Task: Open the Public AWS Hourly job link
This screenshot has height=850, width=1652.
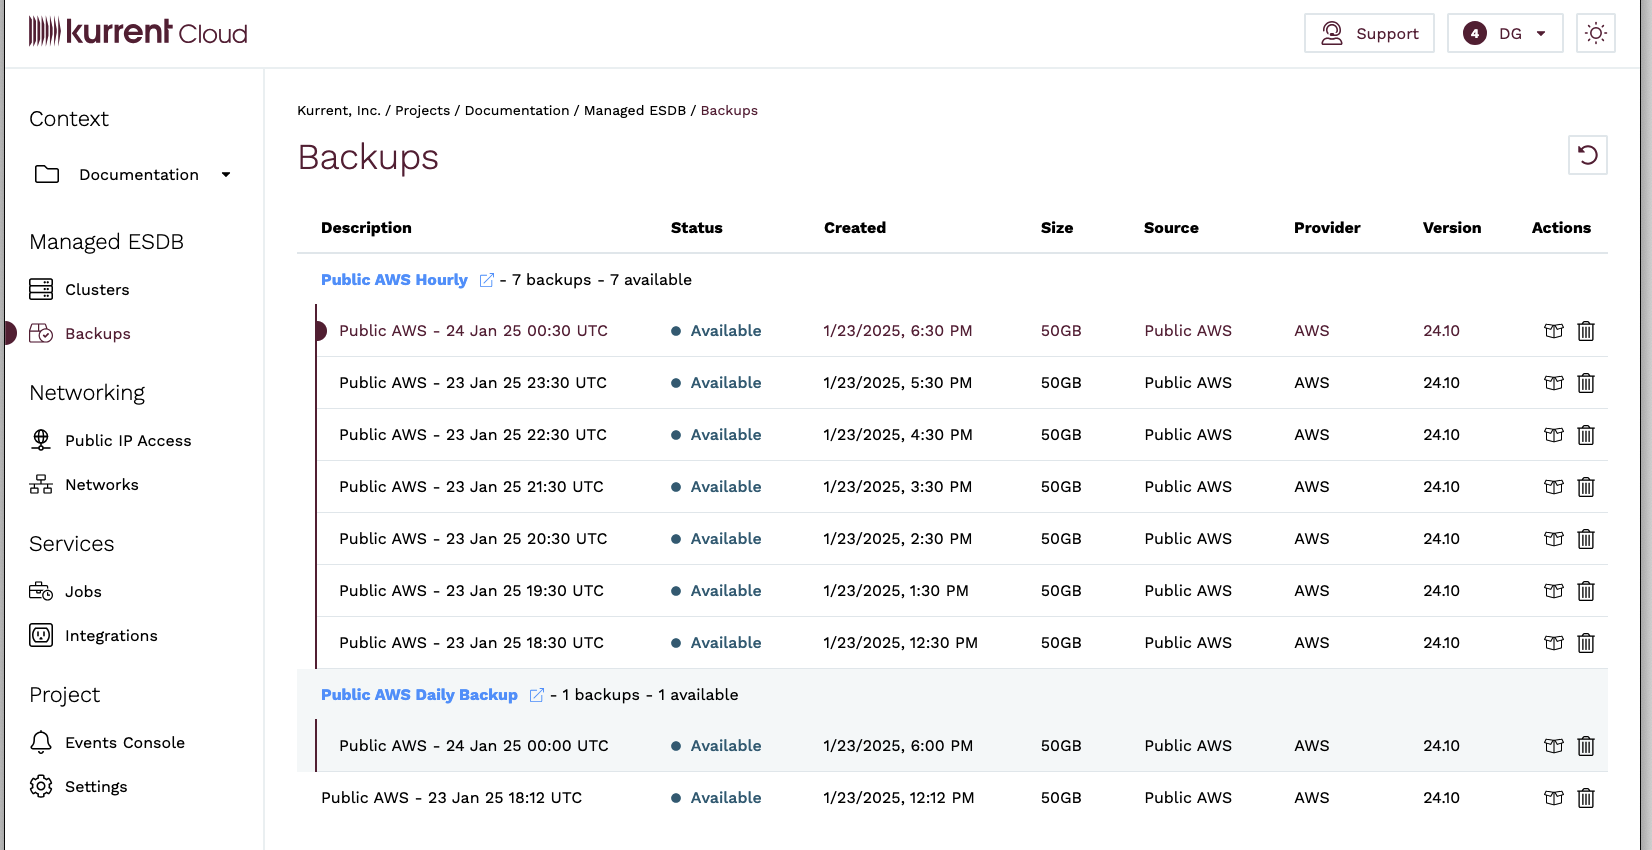Action: 394,280
